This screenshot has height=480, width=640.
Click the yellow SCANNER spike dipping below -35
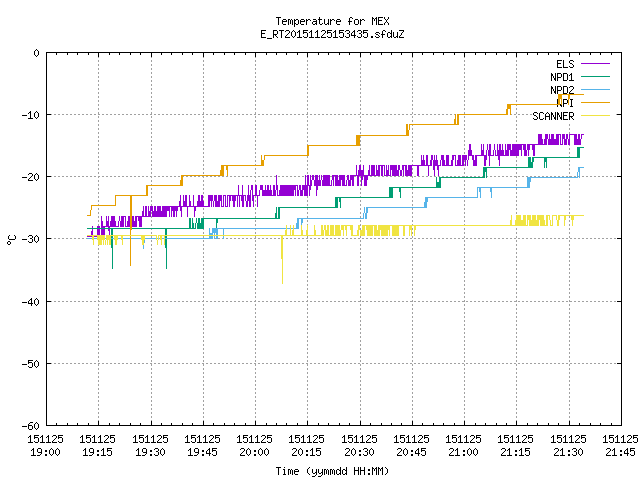coord(282,261)
